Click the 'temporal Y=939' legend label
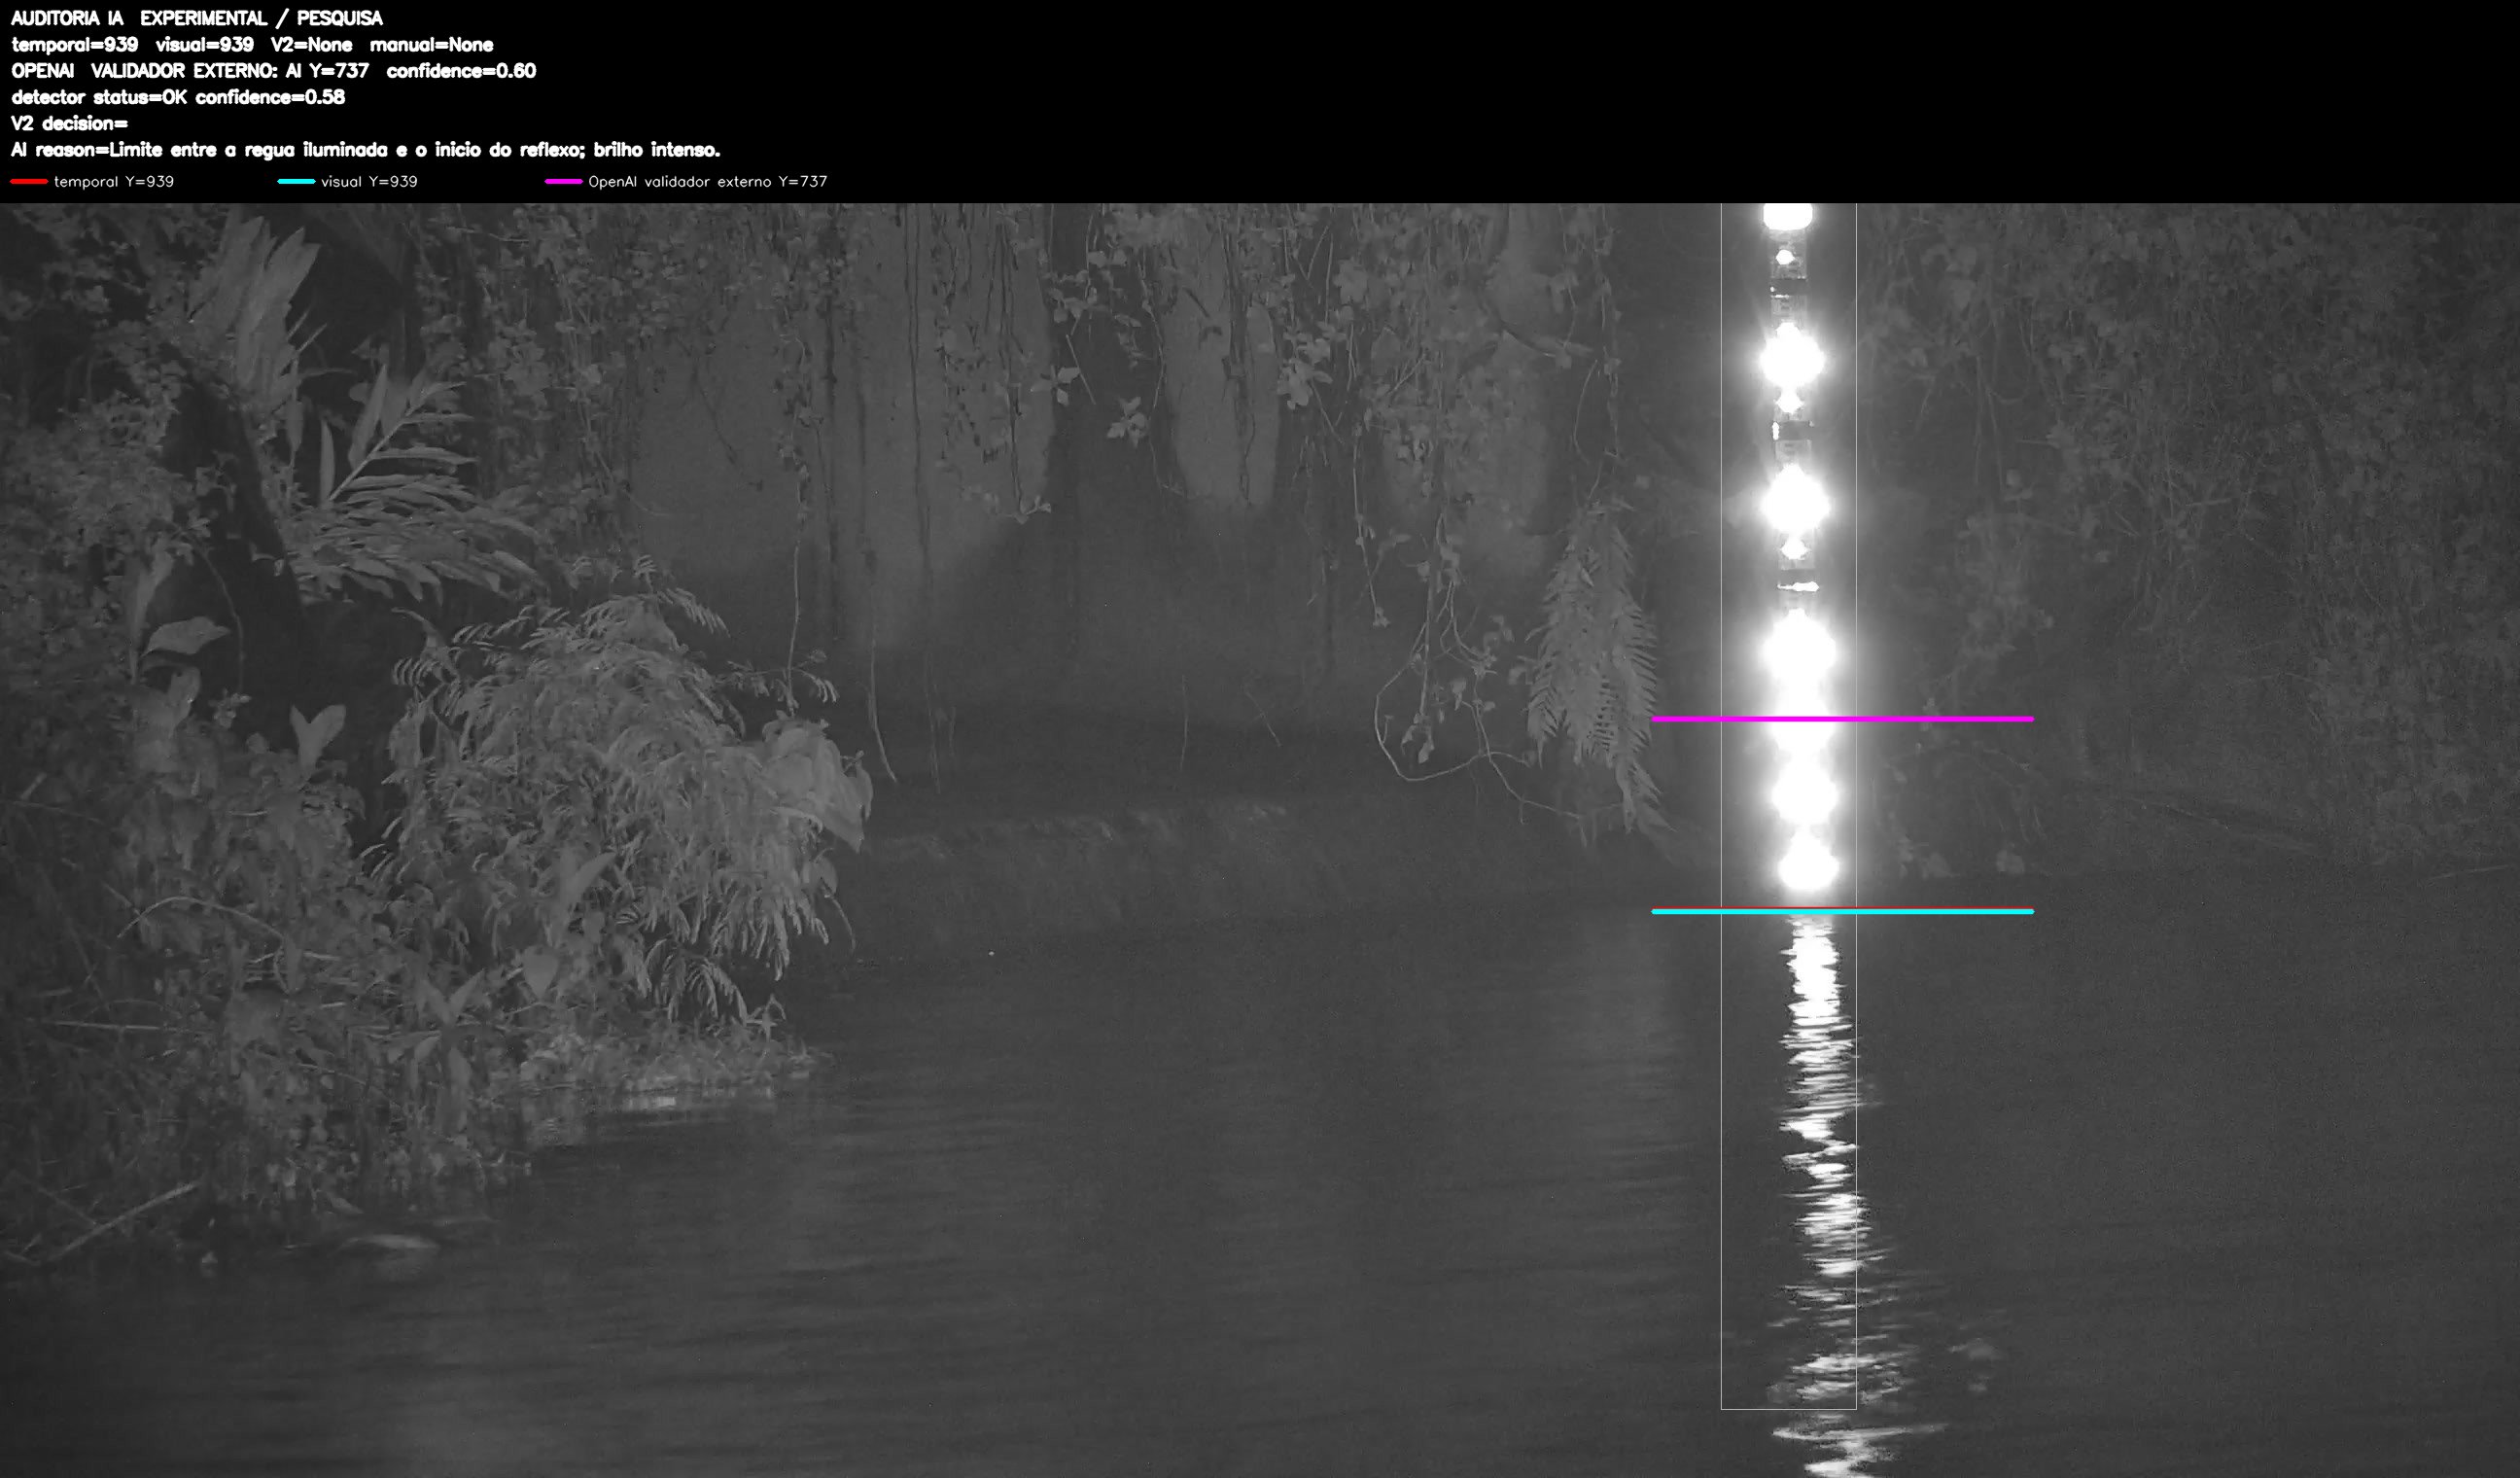The image size is (2520, 1478). (x=114, y=181)
